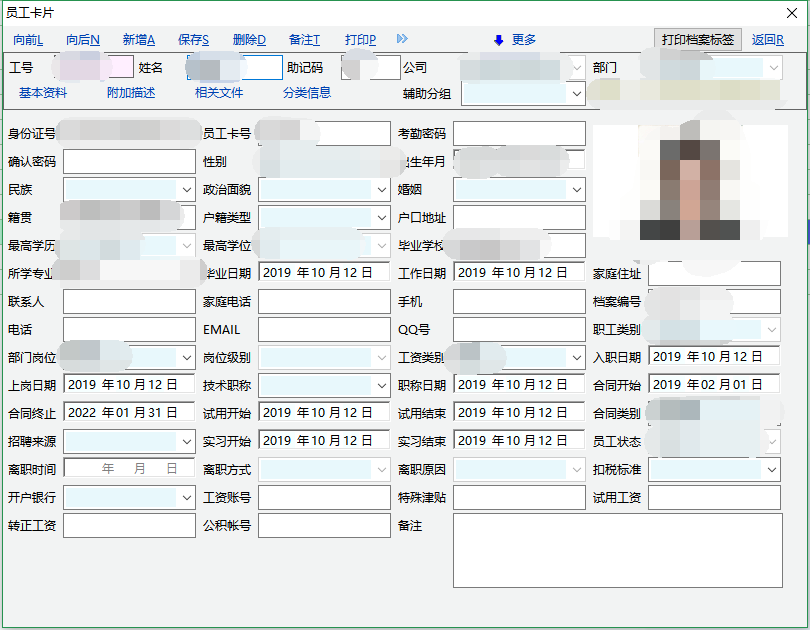Open the 相关文件 tab

(219, 93)
